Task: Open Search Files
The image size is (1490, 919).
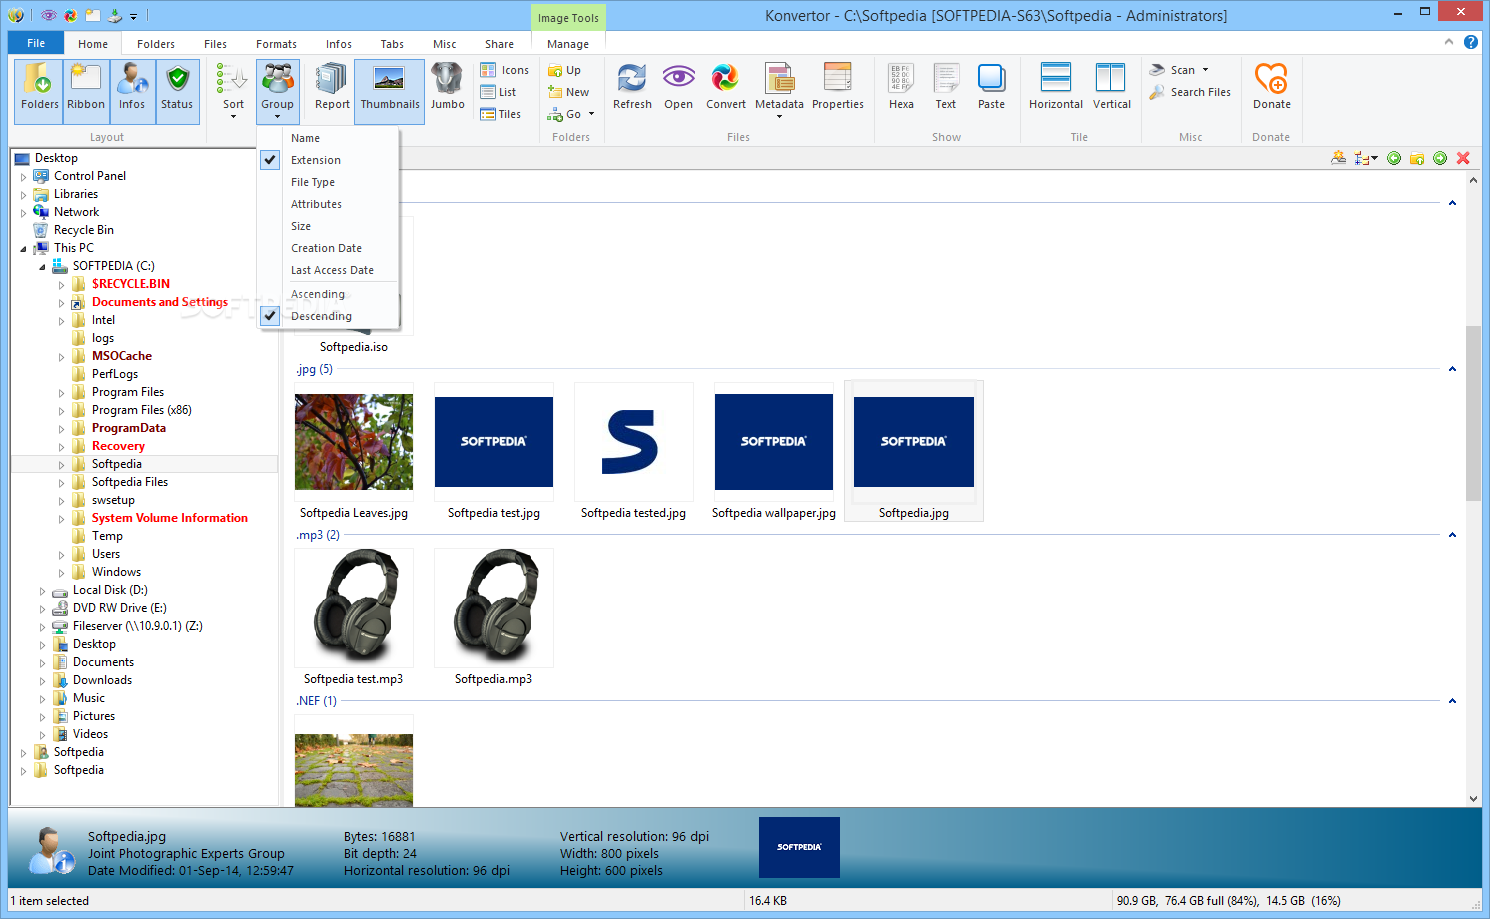Action: click(x=1190, y=92)
